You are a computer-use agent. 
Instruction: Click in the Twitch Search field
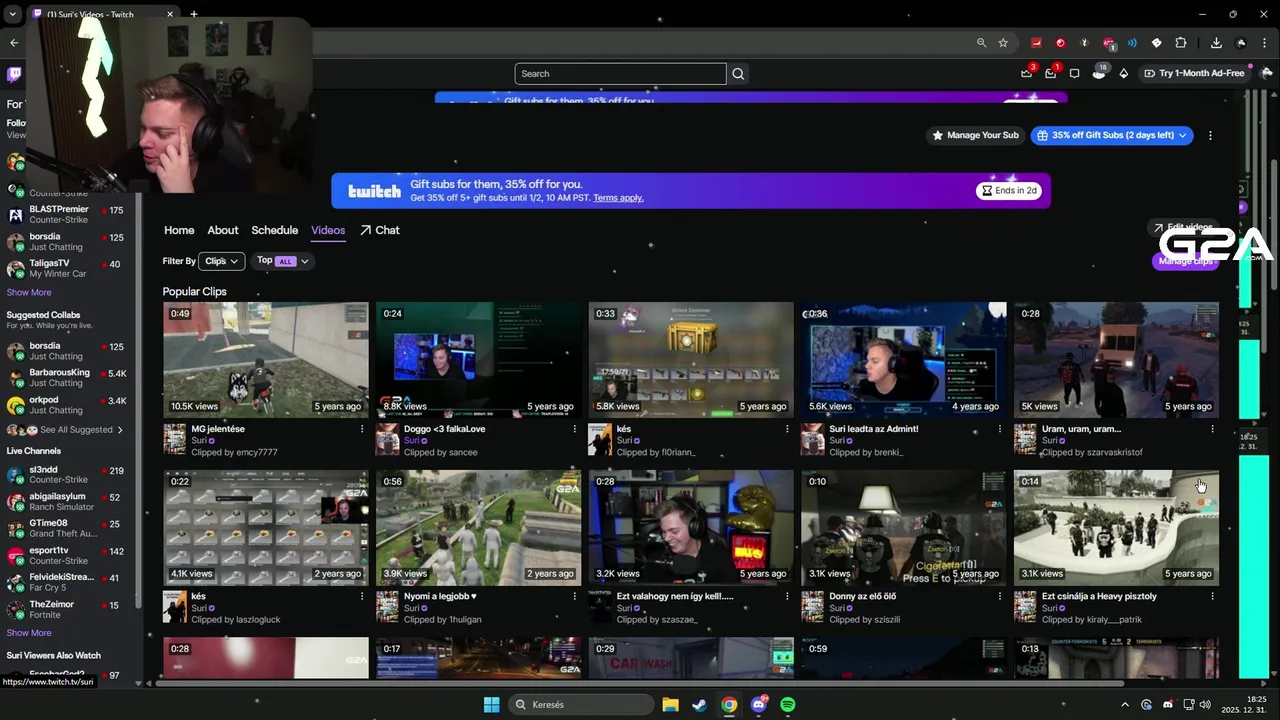[620, 73]
